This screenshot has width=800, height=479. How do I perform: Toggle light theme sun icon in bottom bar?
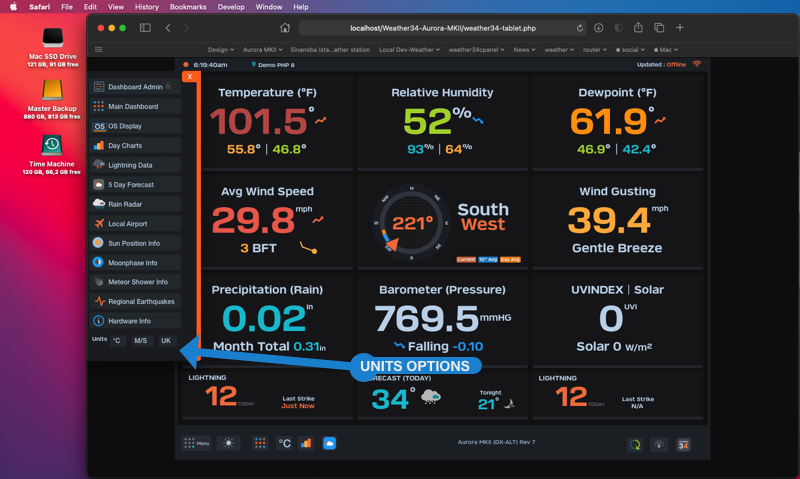(x=229, y=443)
